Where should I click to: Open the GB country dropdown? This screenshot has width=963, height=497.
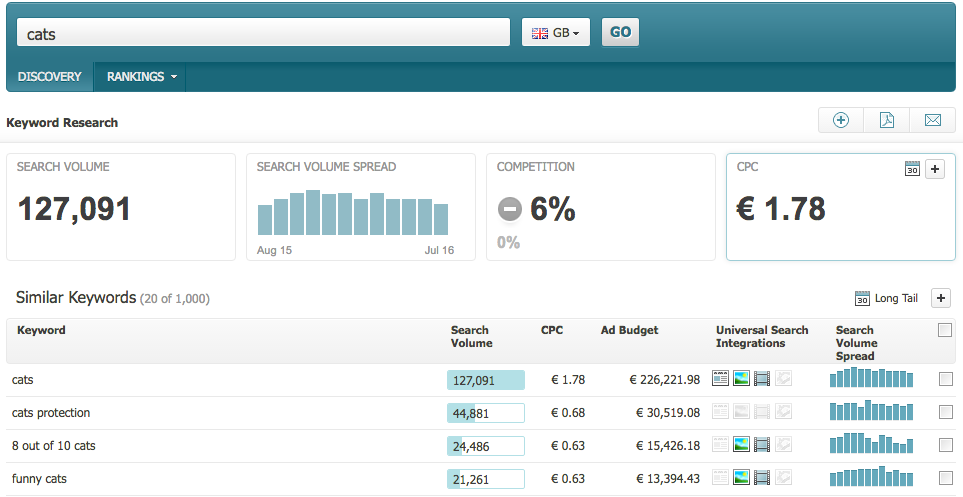(556, 32)
